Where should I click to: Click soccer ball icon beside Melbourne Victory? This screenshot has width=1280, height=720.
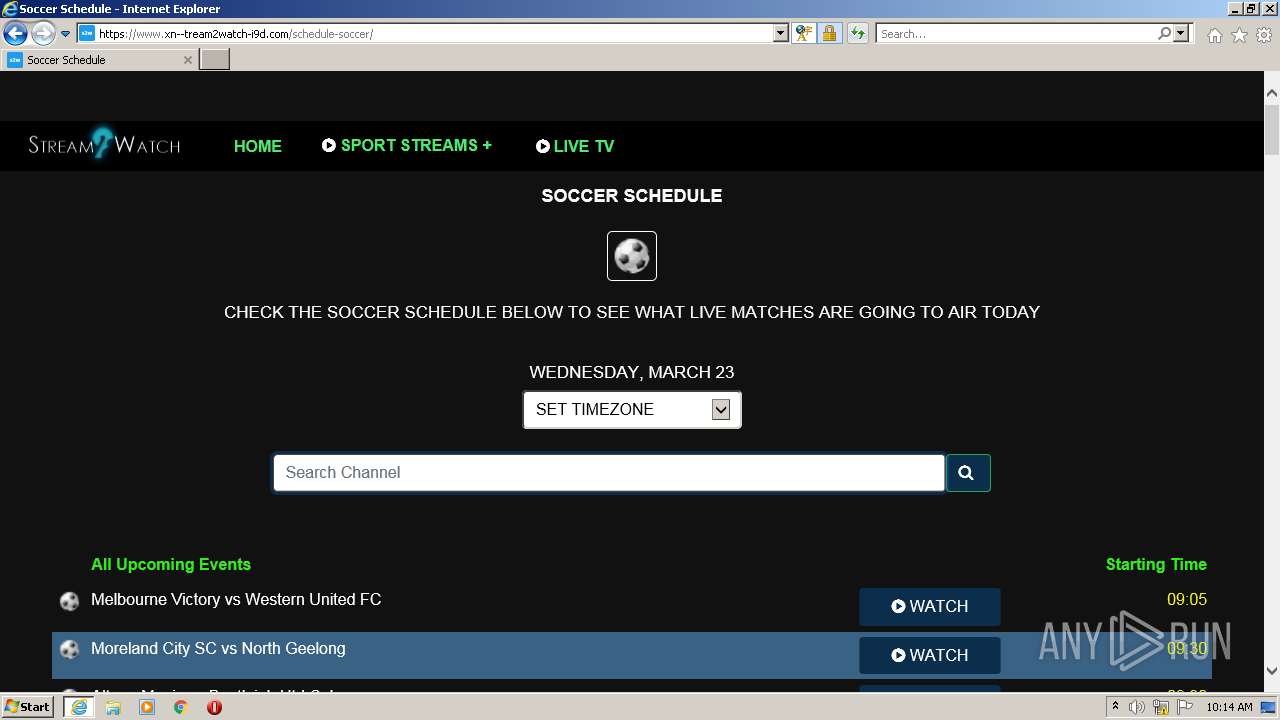tap(69, 601)
